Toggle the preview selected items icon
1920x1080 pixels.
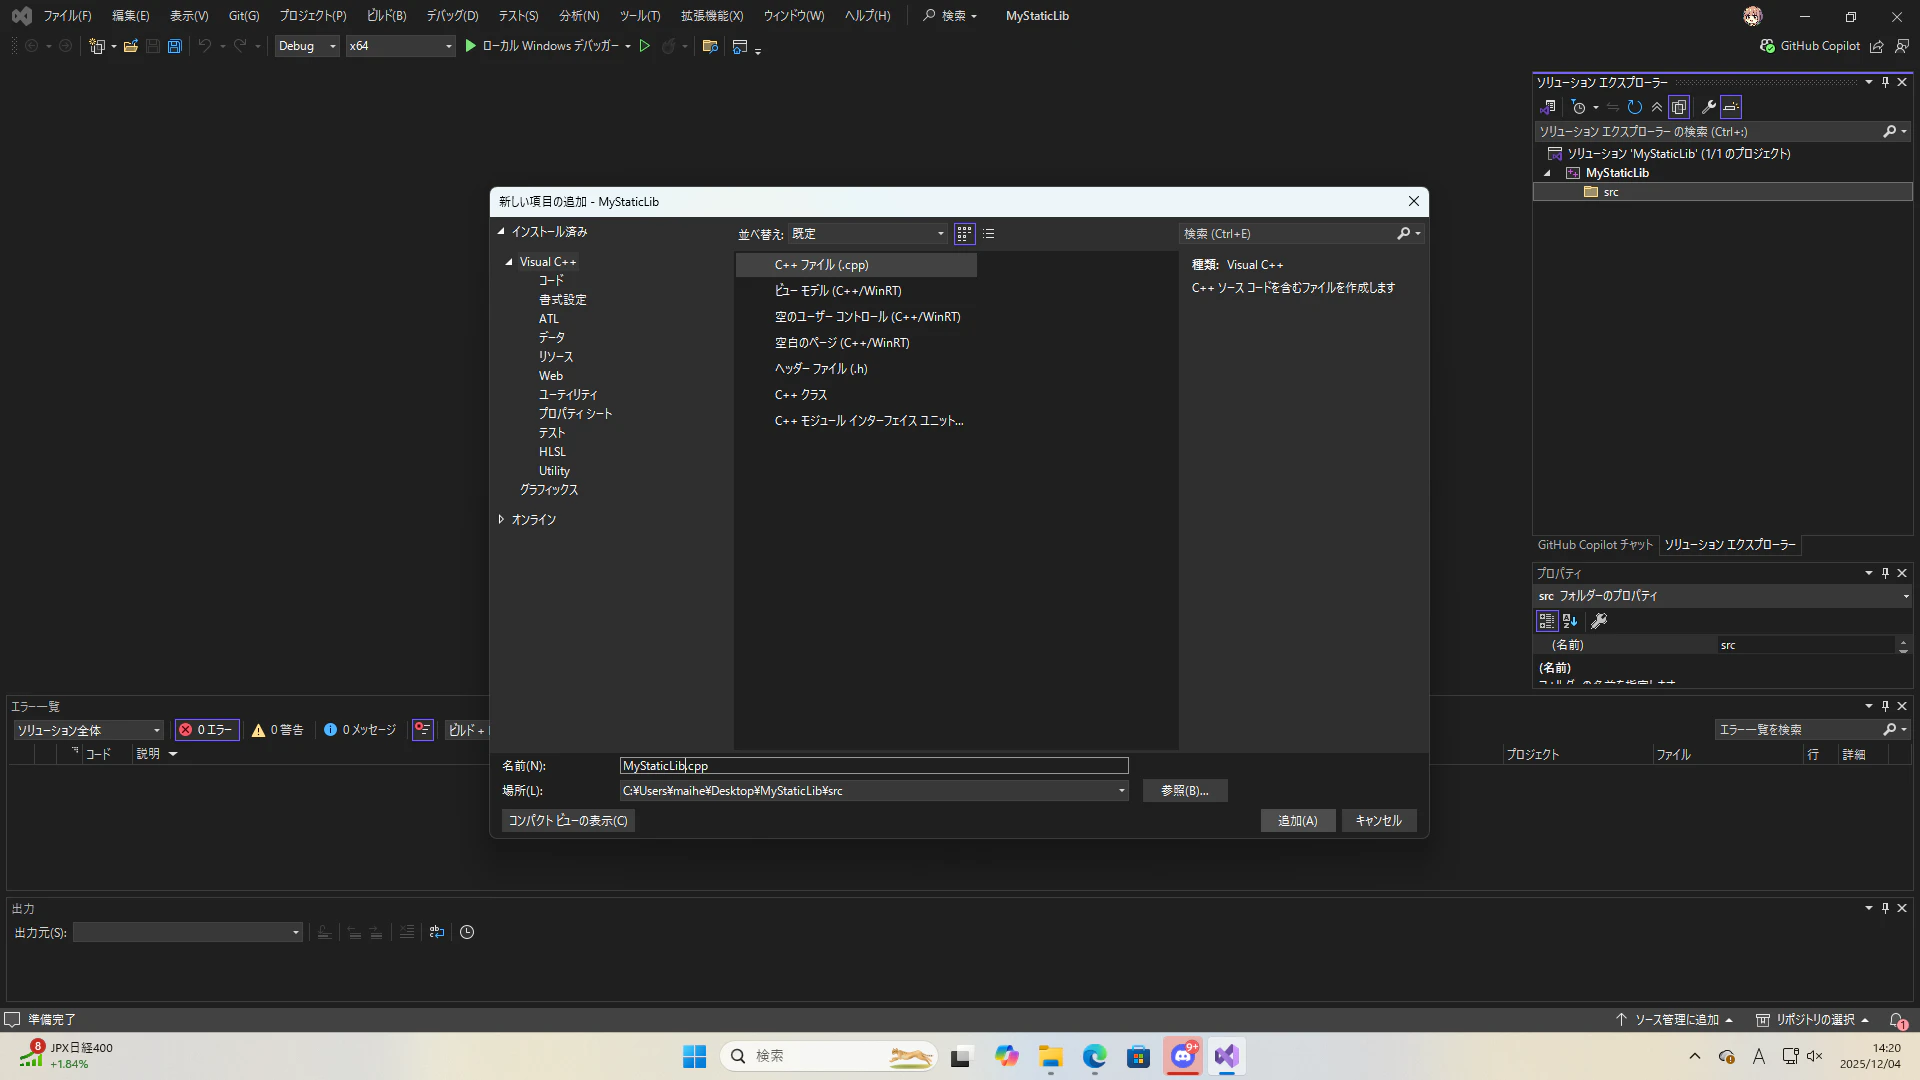point(1731,107)
